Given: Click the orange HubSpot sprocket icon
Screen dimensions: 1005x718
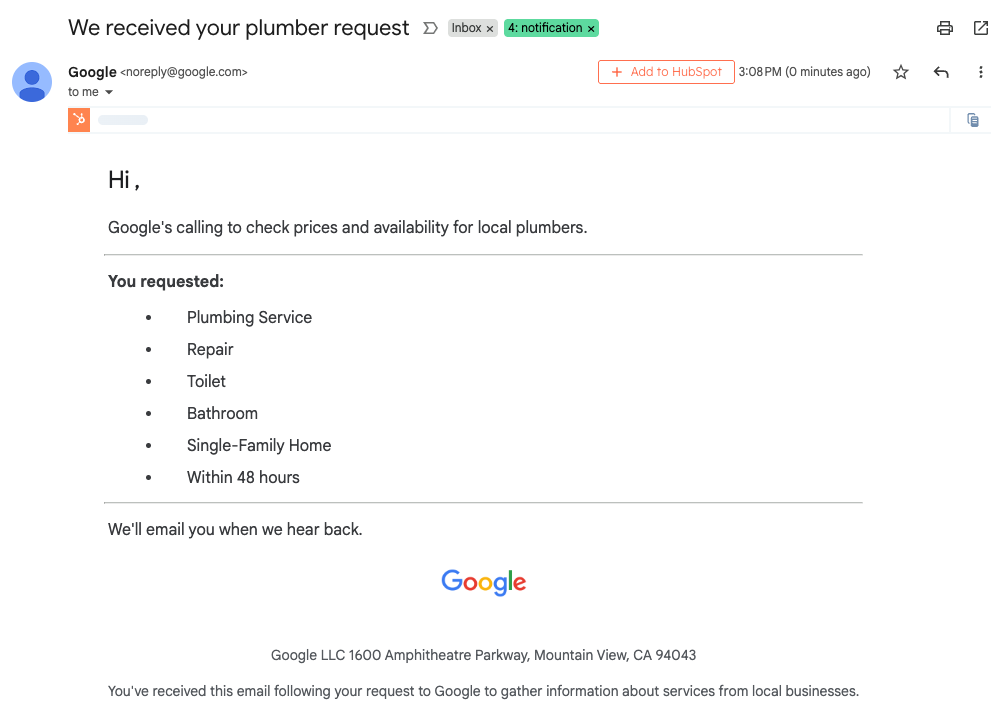Looking at the screenshot, I should click(78, 119).
